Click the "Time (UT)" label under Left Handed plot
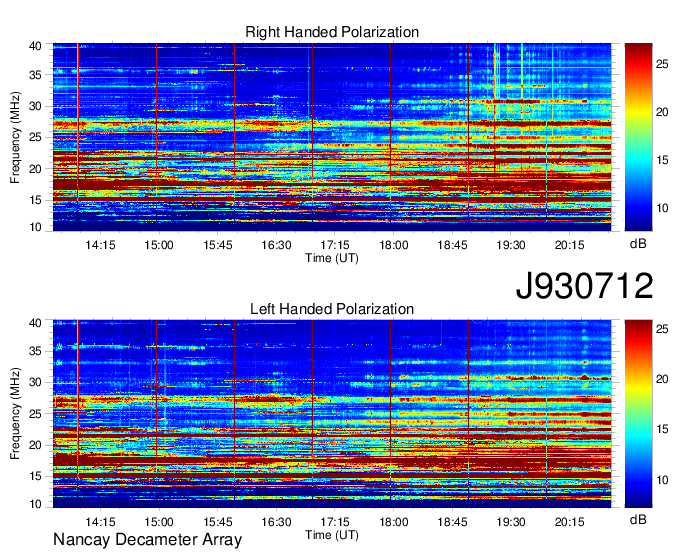This screenshot has height=552, width=680. coord(332,535)
